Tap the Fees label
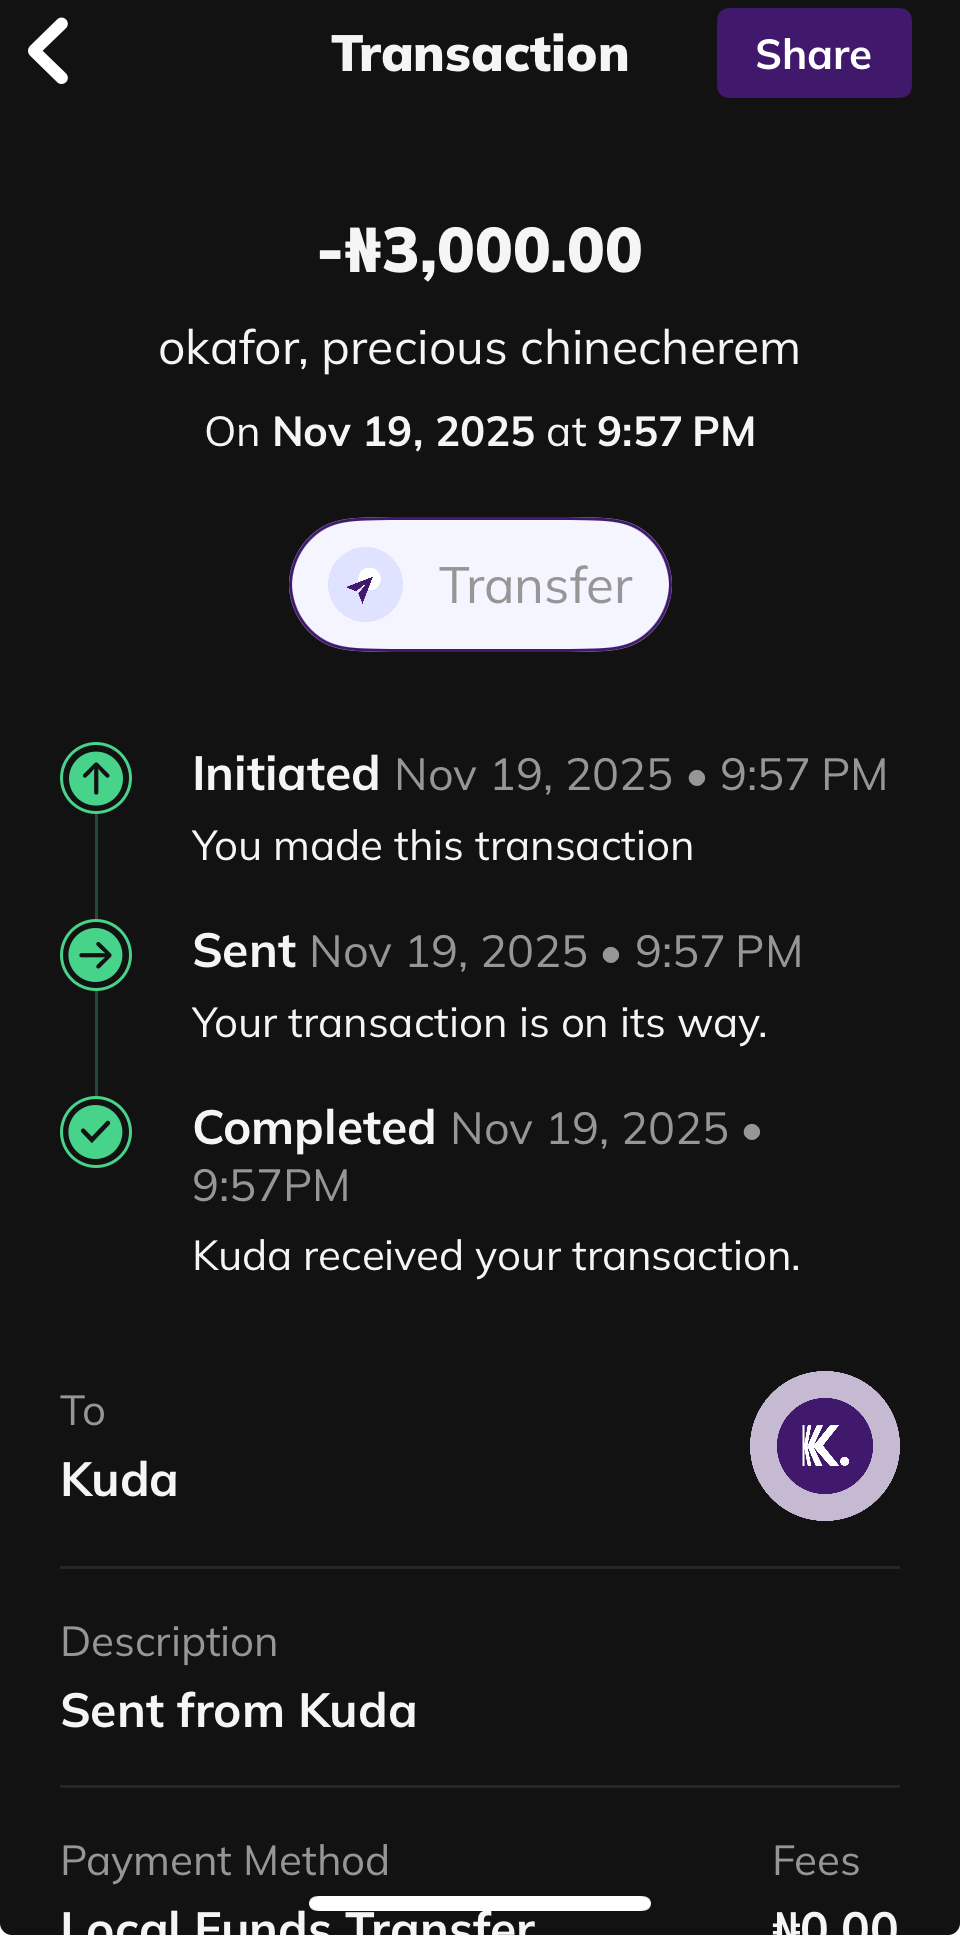This screenshot has height=1935, width=960. pyautogui.click(x=816, y=1861)
